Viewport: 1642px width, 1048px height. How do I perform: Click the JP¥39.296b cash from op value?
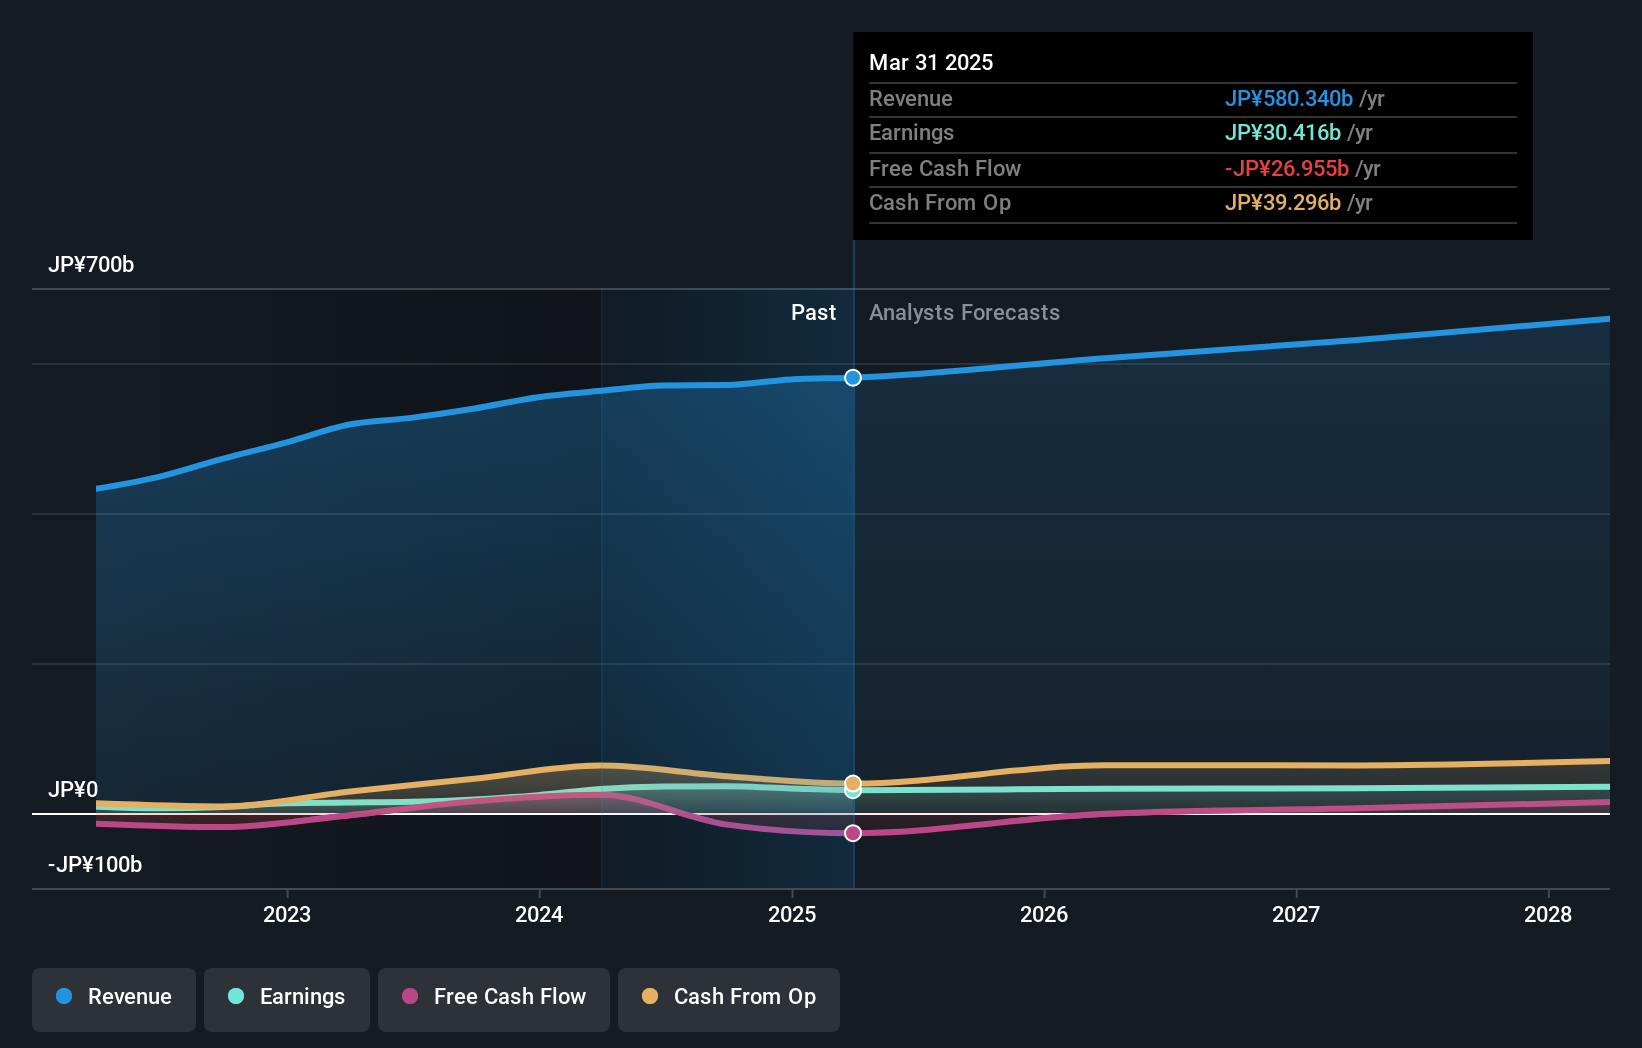click(x=1283, y=203)
